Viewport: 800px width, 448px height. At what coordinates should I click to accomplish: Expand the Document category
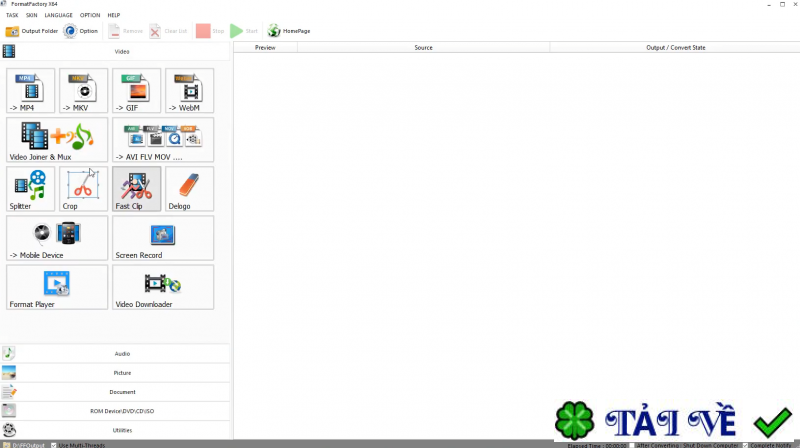coord(115,392)
